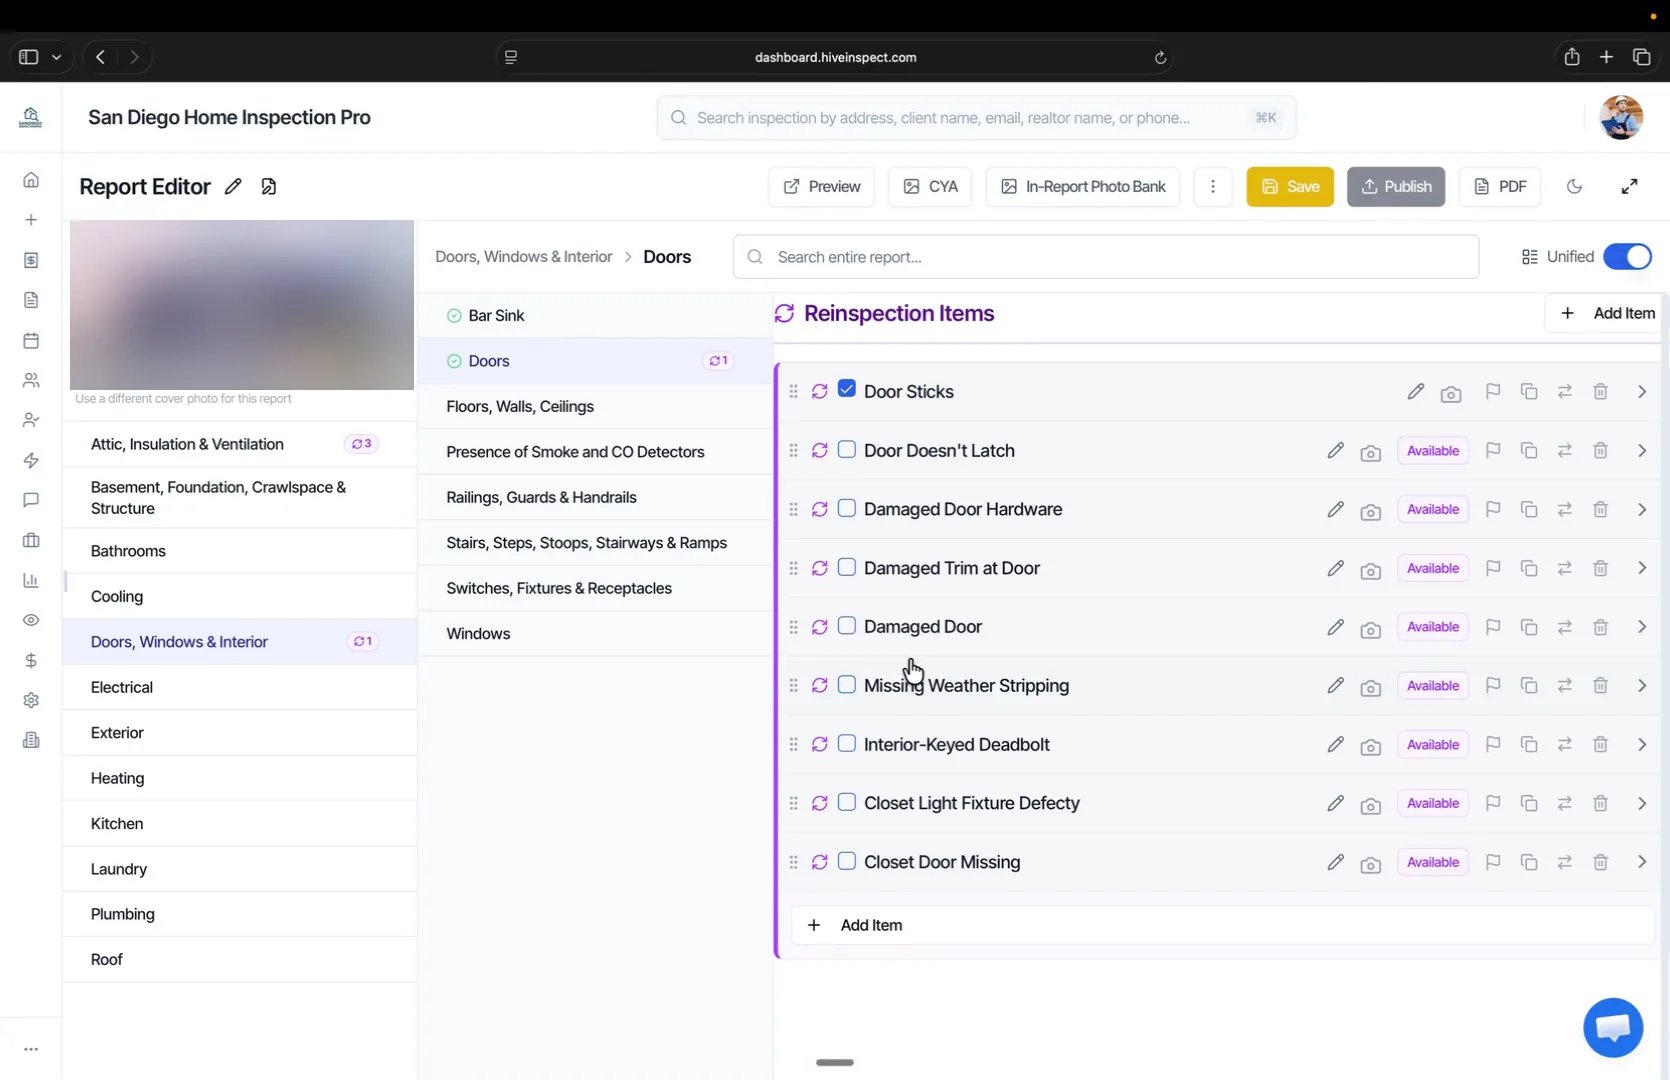Screen dimensions: 1670x1080
Task: Expand the Damaged Door row chevron
Action: [x=1641, y=627]
